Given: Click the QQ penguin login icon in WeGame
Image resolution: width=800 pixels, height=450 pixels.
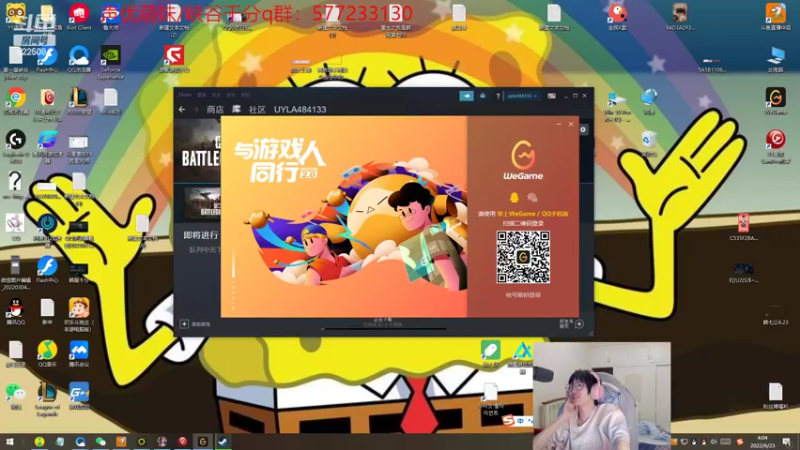Looking at the screenshot, I should coord(514,197).
